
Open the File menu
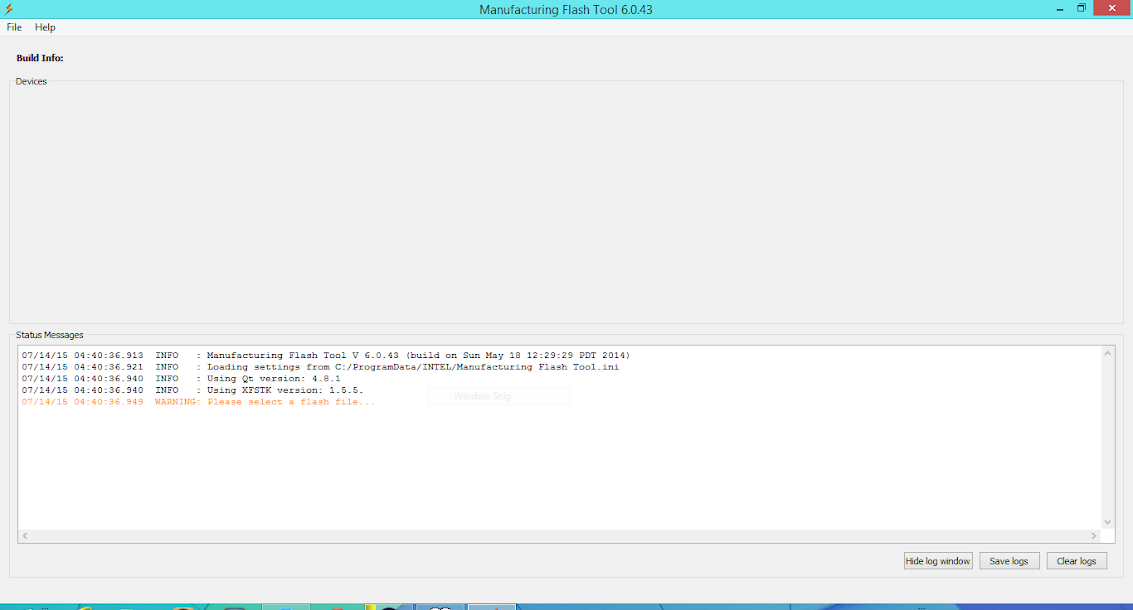14,27
